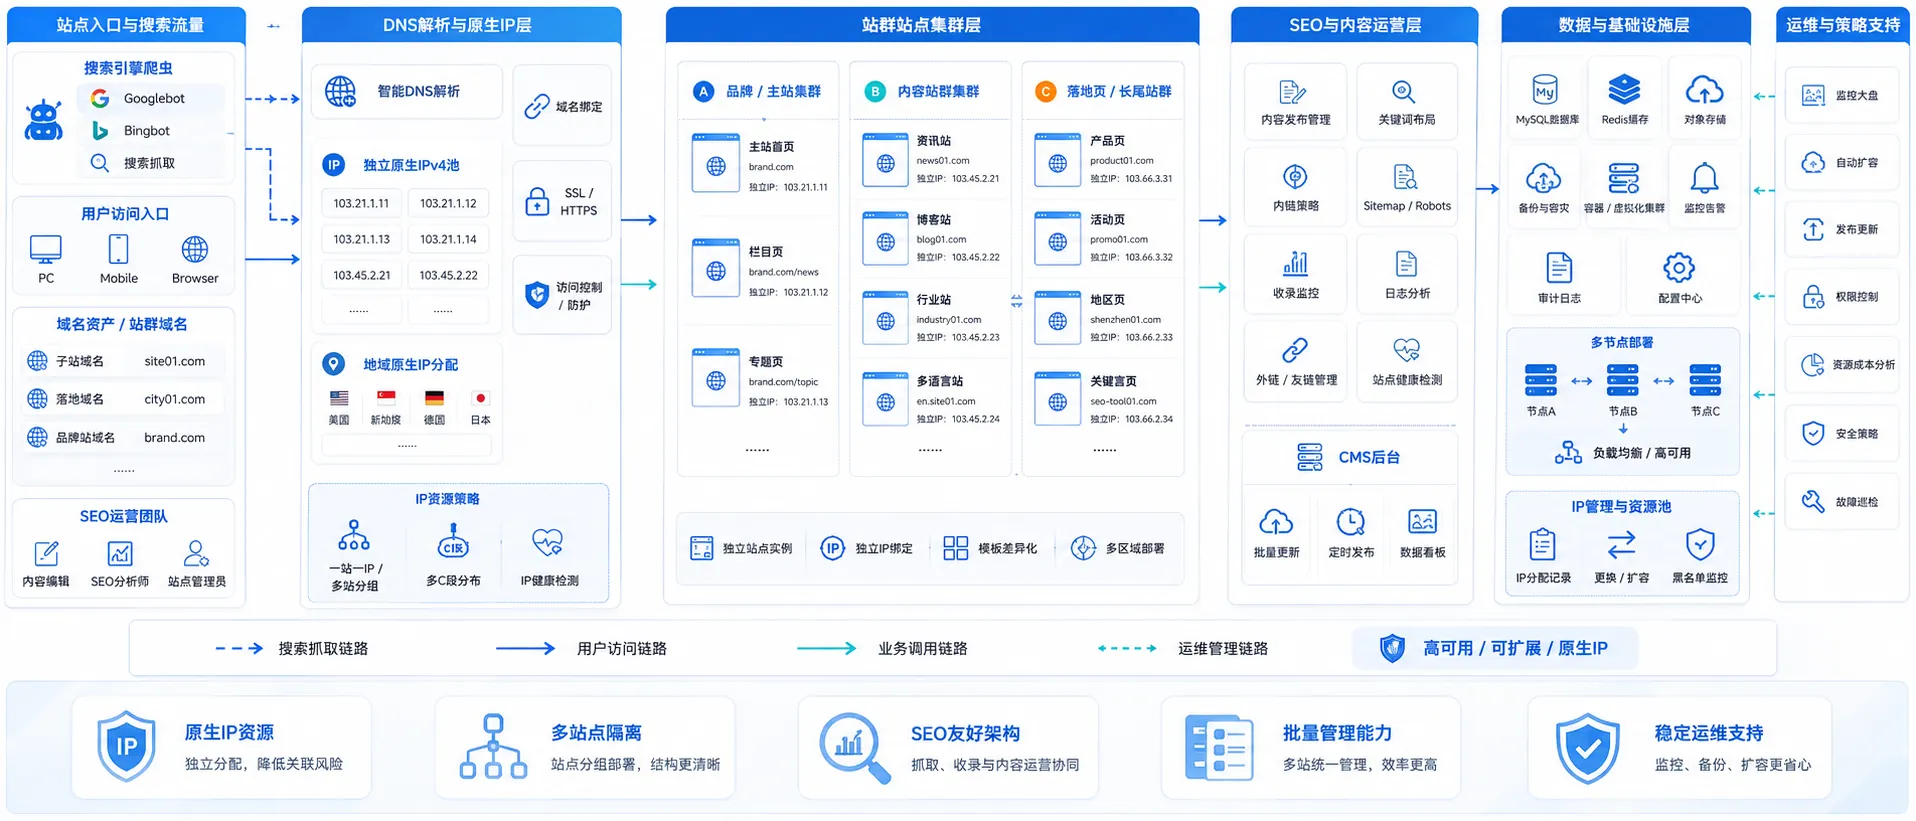Image resolution: width=1916 pixels, height=821 pixels.
Task: Click the SSL / HTTPS lock icon
Action: click(537, 201)
